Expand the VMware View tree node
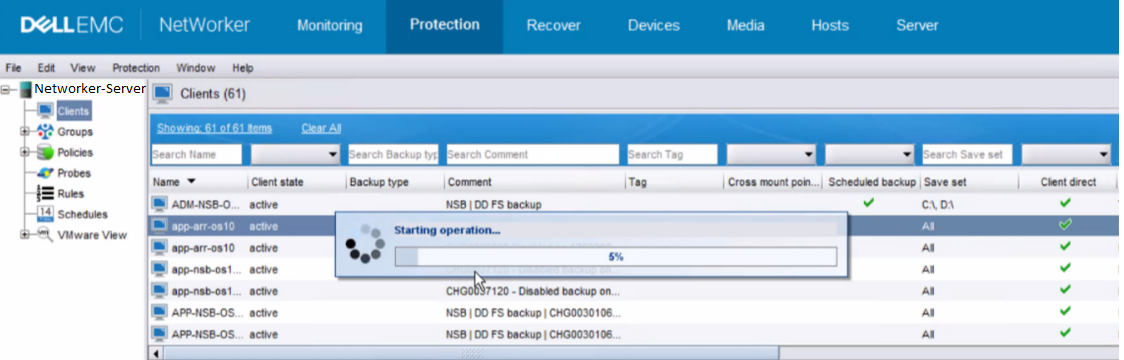This screenshot has height=360, width=1124. [25, 235]
